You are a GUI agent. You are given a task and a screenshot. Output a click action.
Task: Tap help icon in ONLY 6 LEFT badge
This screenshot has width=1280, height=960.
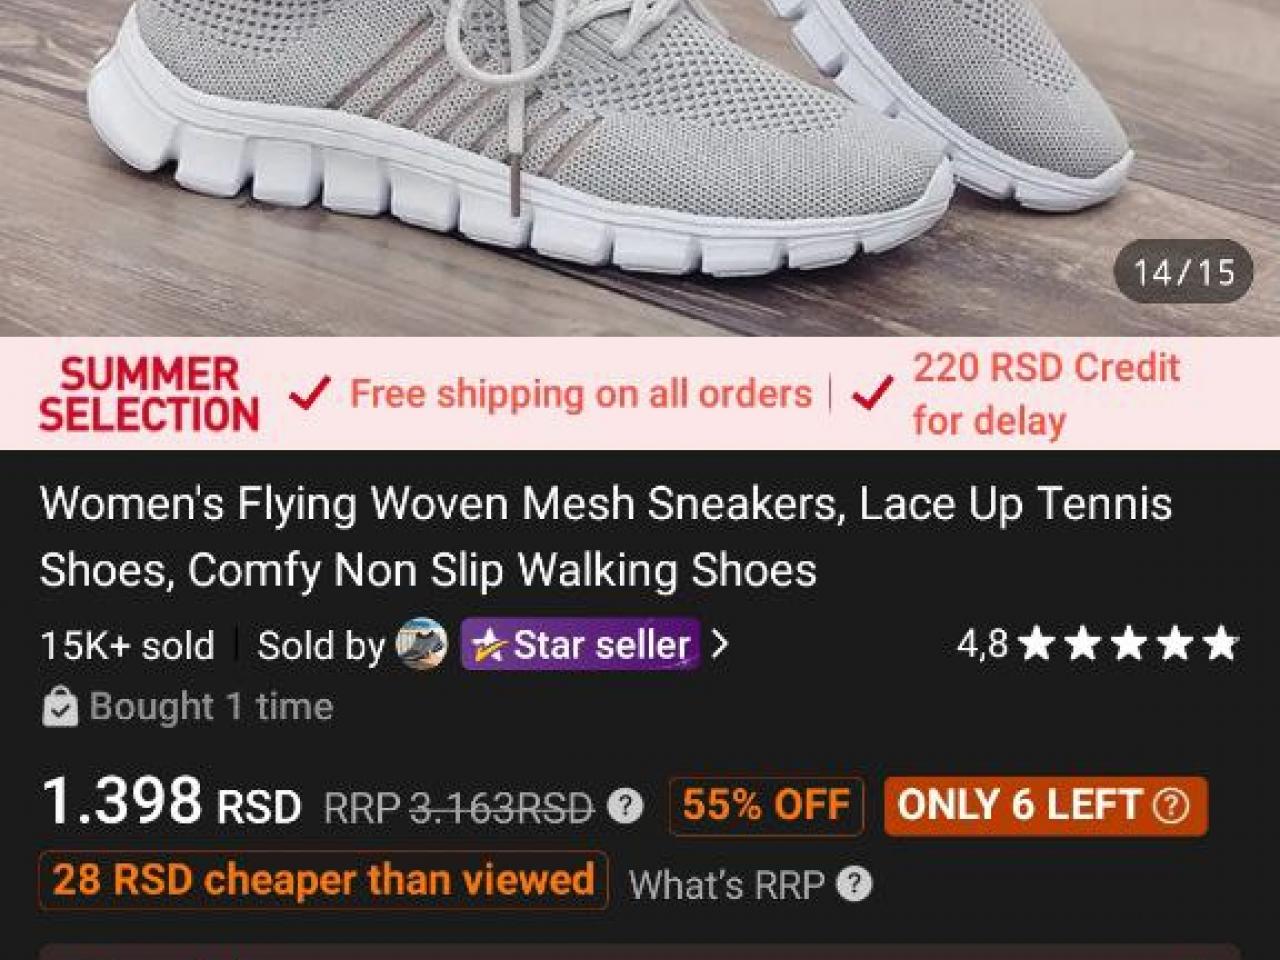click(1171, 806)
